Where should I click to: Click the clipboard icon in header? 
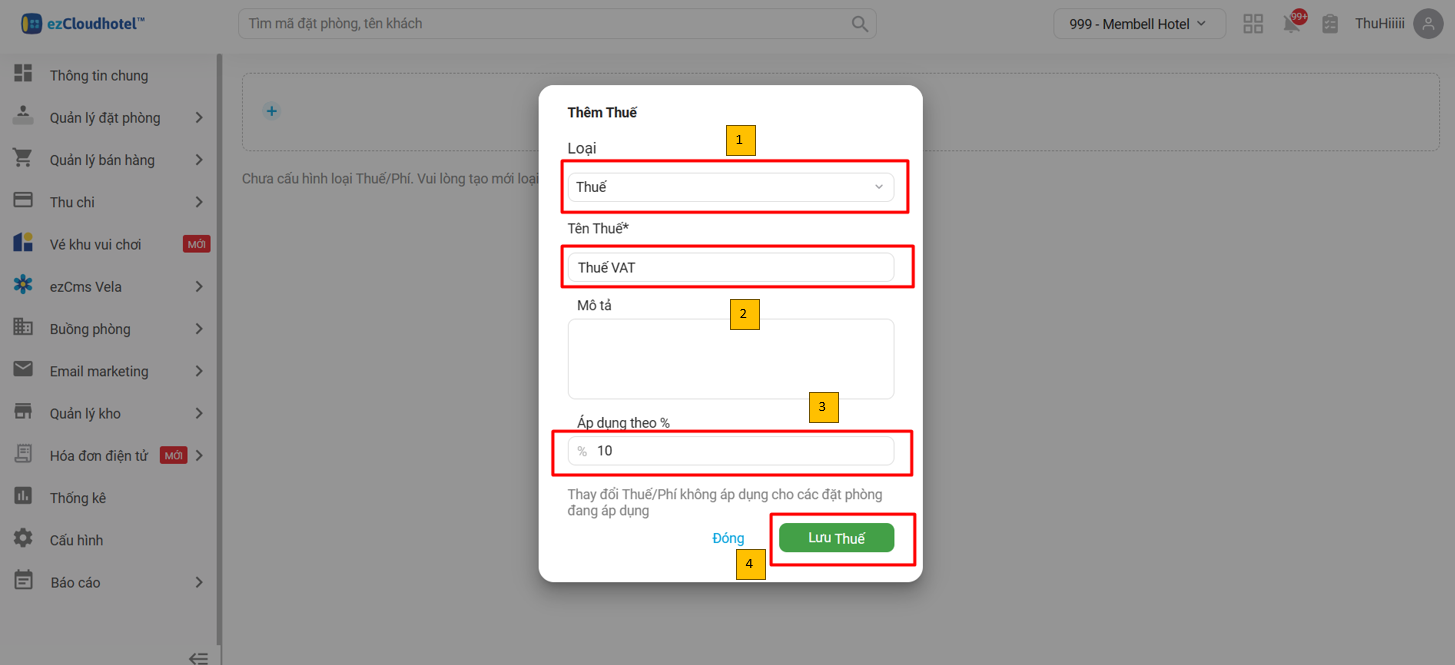point(1329,24)
